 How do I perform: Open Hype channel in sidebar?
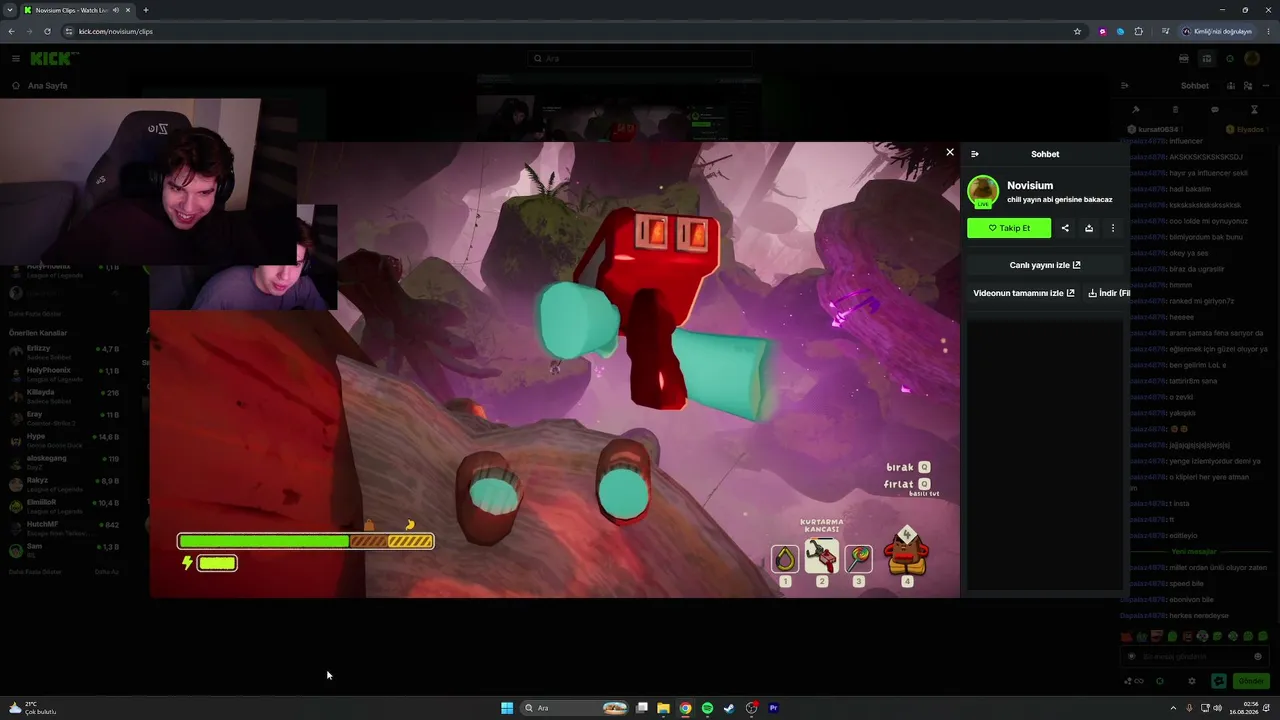point(63,439)
